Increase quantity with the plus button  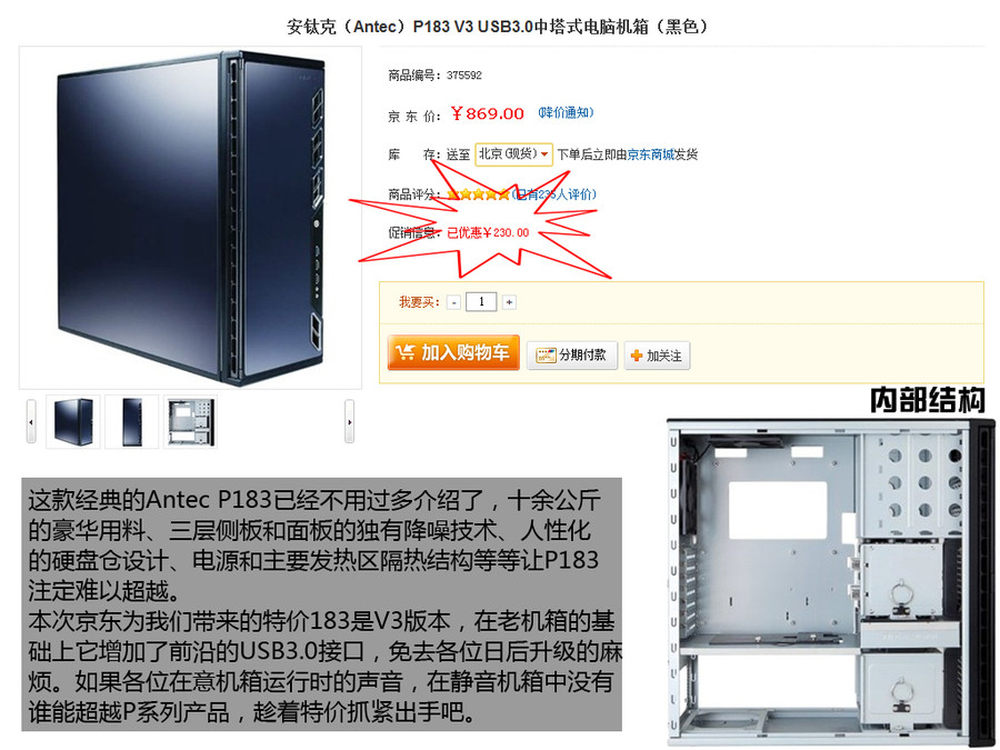point(509,302)
